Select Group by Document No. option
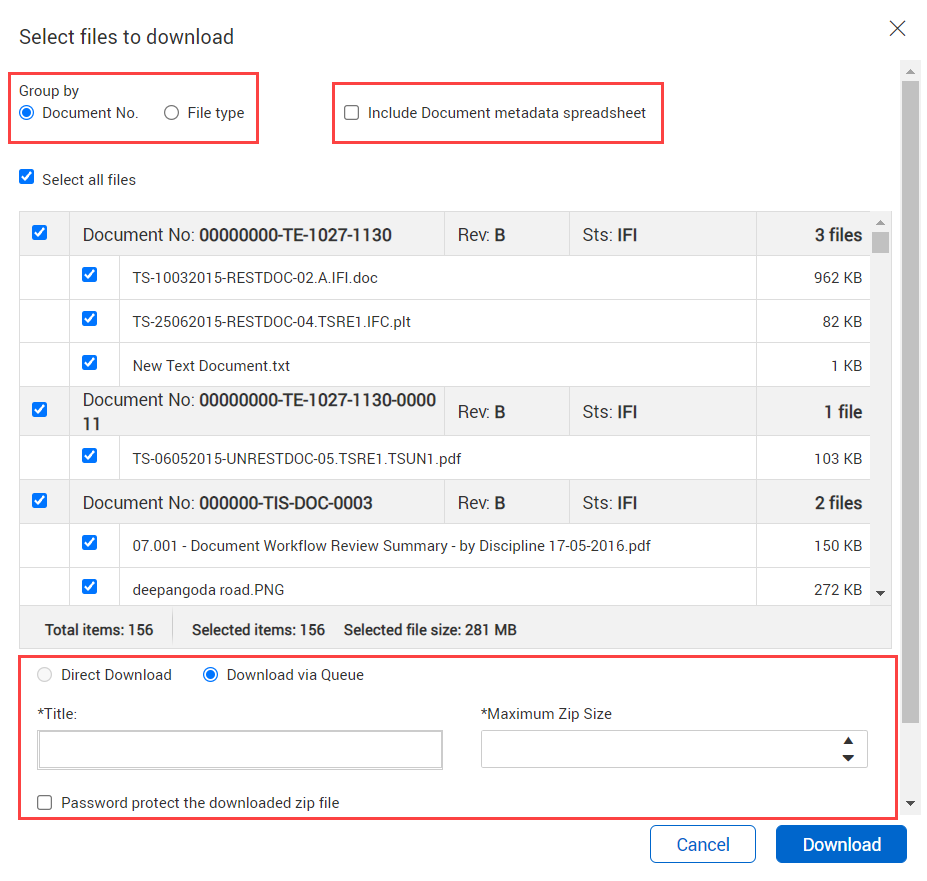Screen dimensions: 927x881 (x=27, y=113)
